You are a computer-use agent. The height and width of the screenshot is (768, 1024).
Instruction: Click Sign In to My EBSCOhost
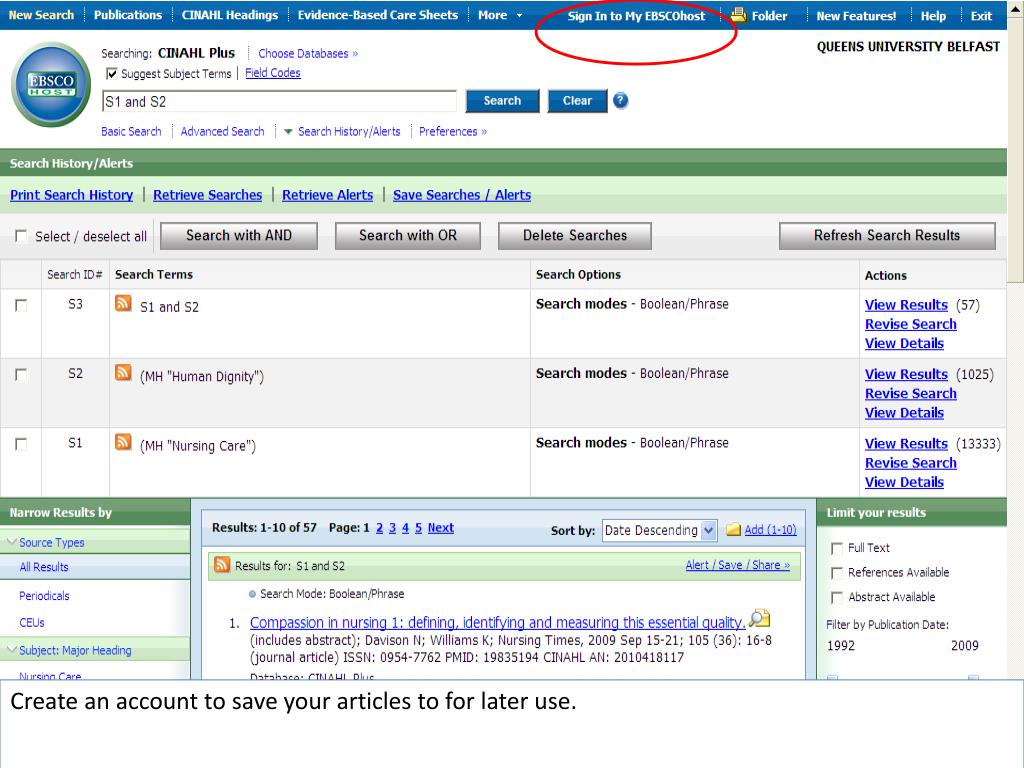pyautogui.click(x=636, y=16)
